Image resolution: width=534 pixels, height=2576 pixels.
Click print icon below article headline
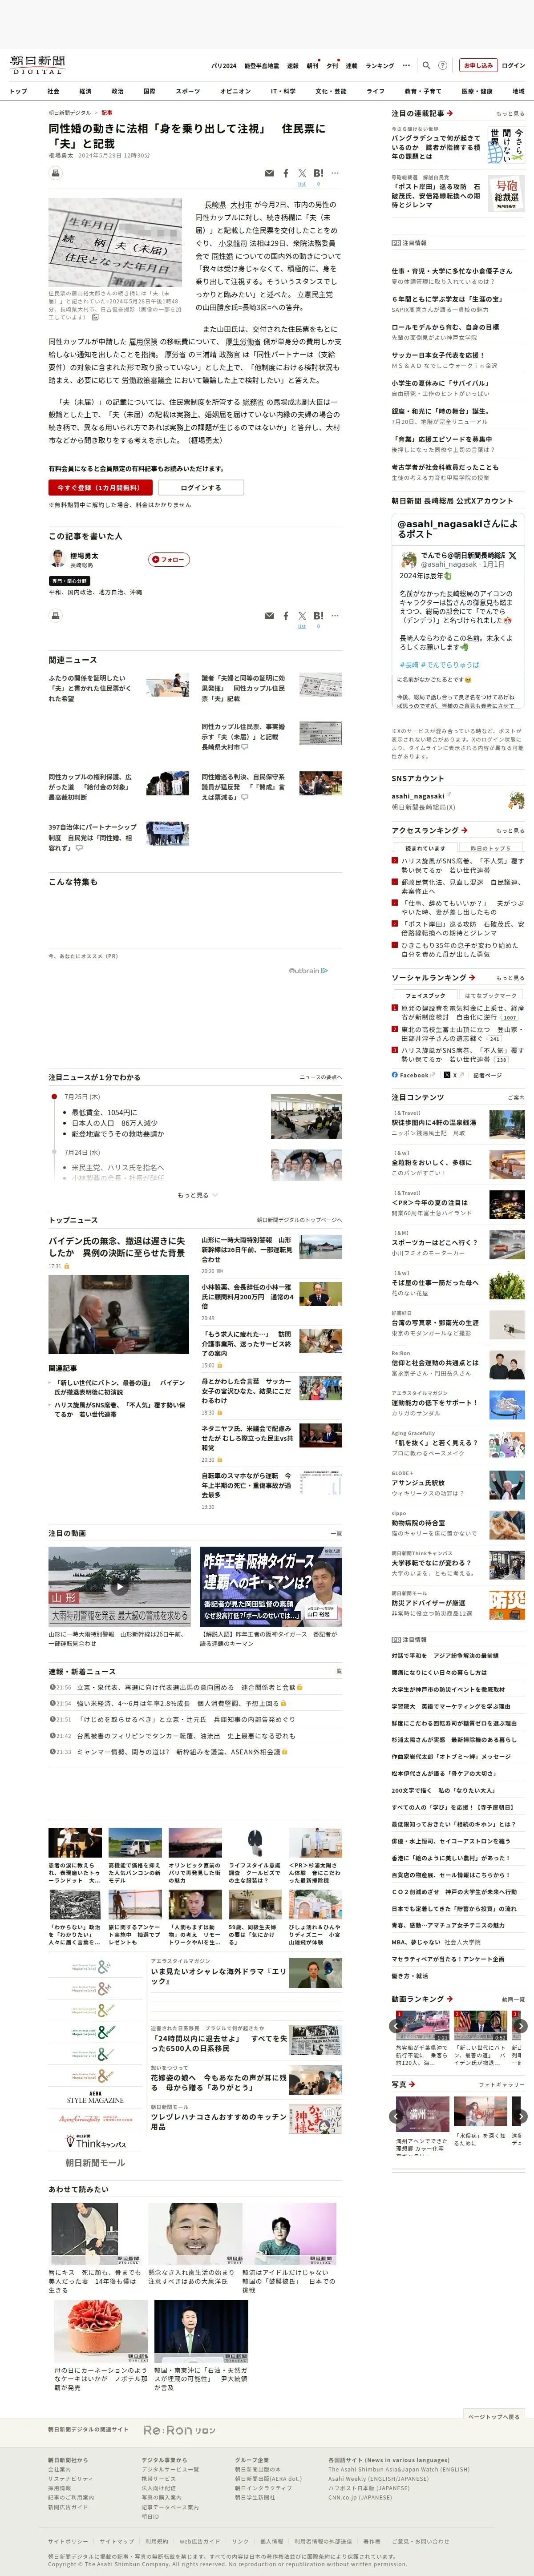(x=55, y=173)
